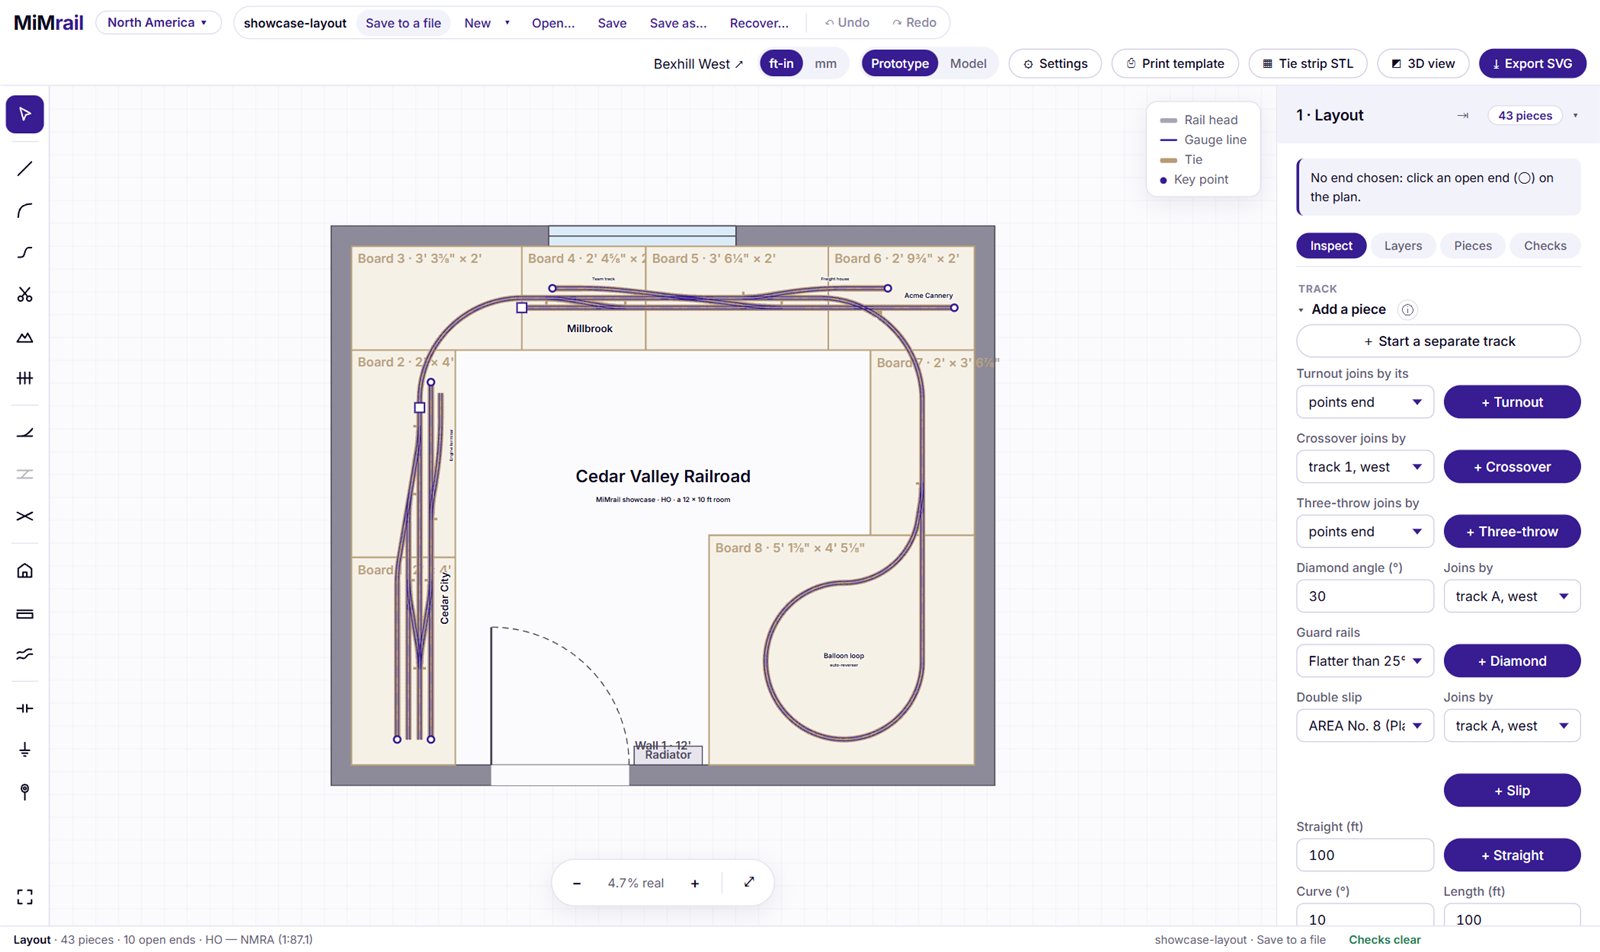The height and width of the screenshot is (952, 1600).
Task: Click the expand arrows next to zoom
Action: tap(749, 882)
